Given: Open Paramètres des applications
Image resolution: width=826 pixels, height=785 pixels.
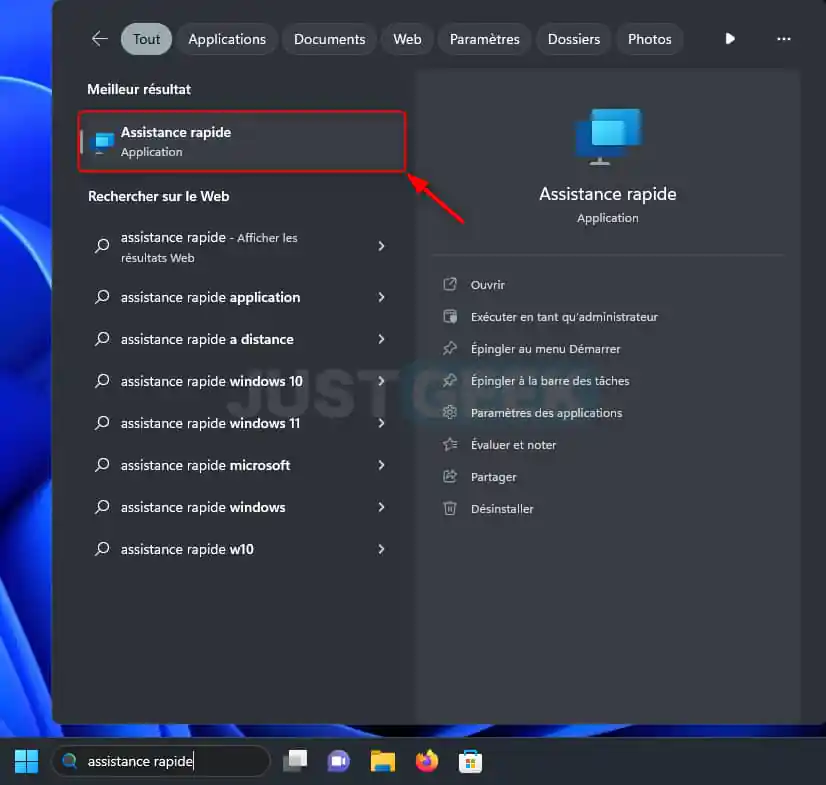Looking at the screenshot, I should coord(546,413).
